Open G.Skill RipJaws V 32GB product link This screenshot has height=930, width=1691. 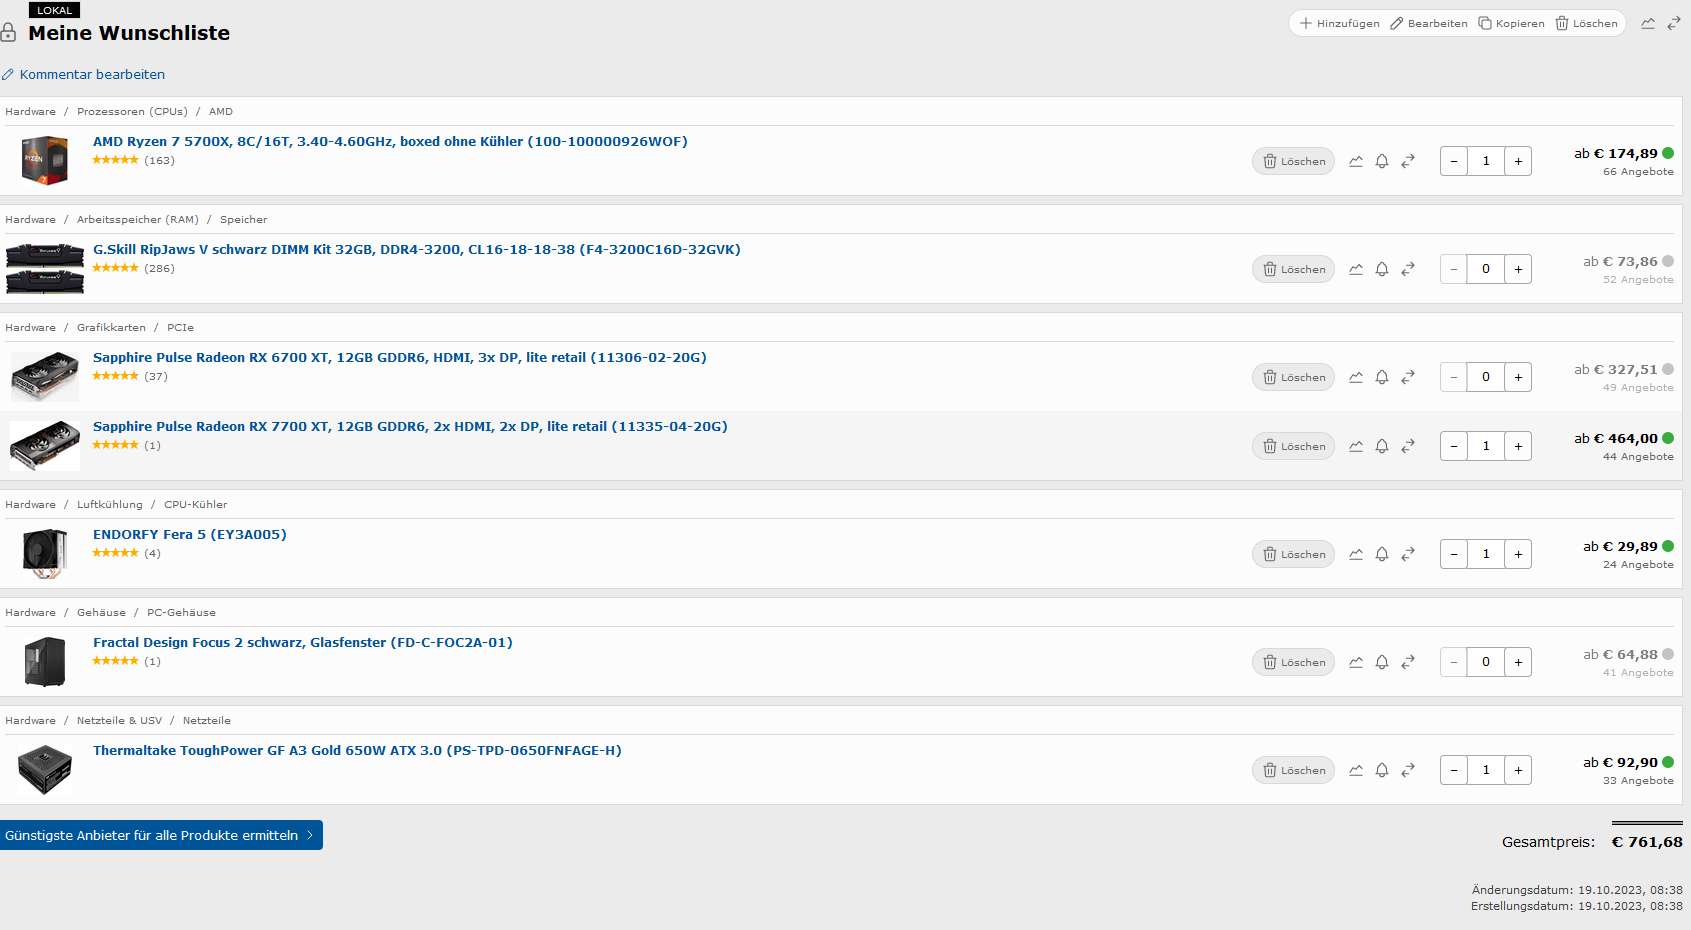[417, 249]
